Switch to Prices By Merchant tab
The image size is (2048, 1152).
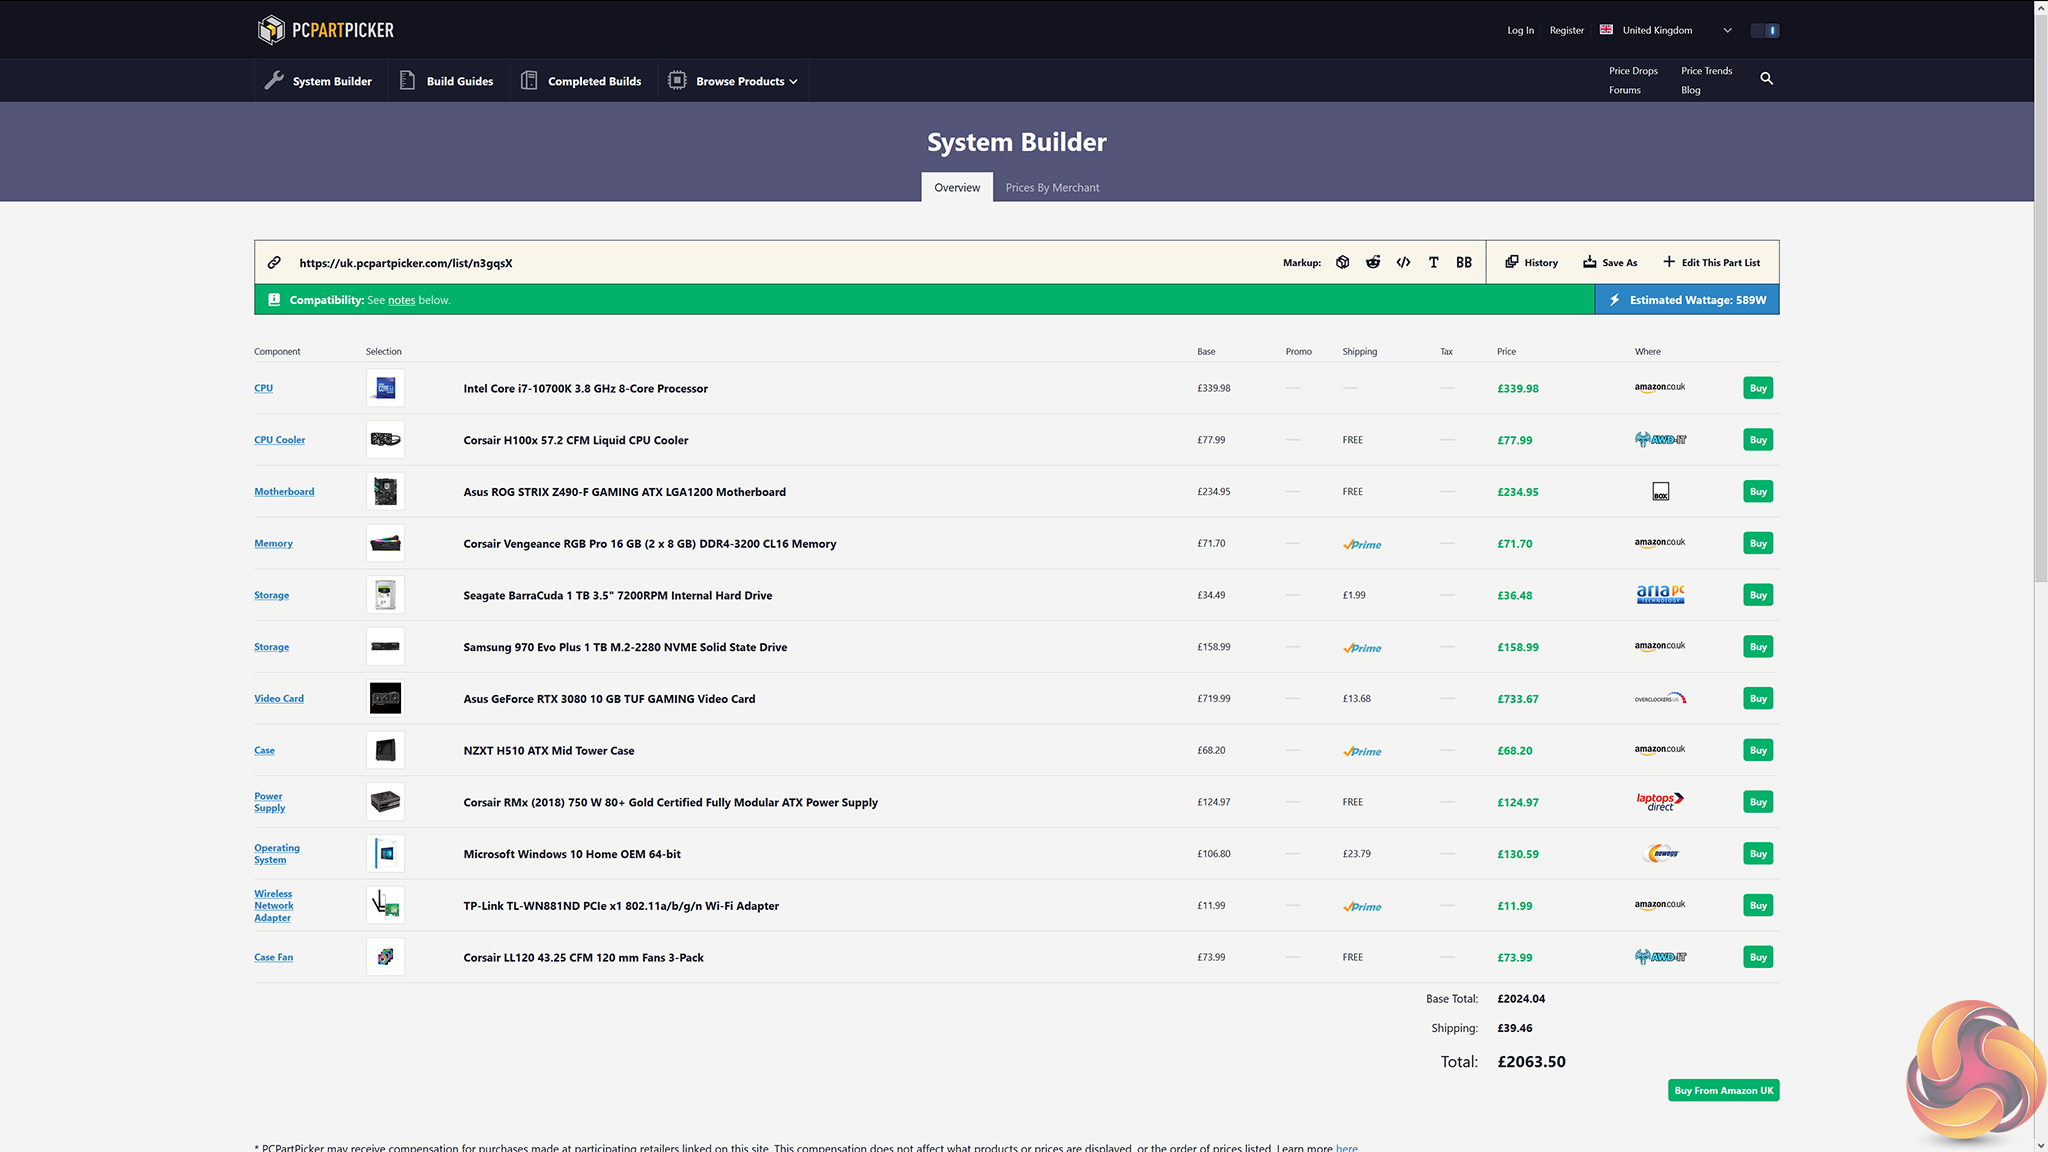[x=1052, y=187]
